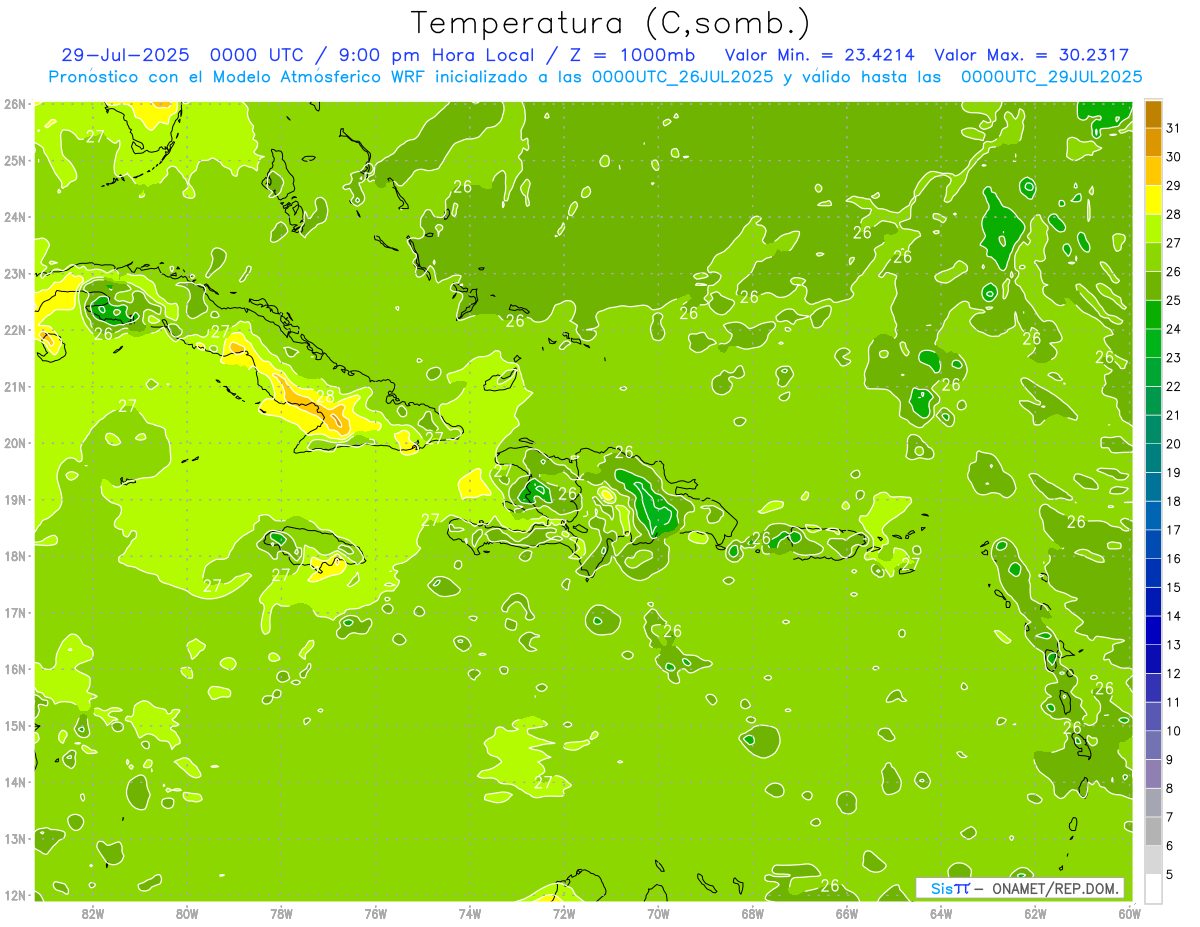Image resolution: width=1200 pixels, height=927 pixels.
Task: Pick the gray swatch between 6 and 7
Action: coord(1153,831)
